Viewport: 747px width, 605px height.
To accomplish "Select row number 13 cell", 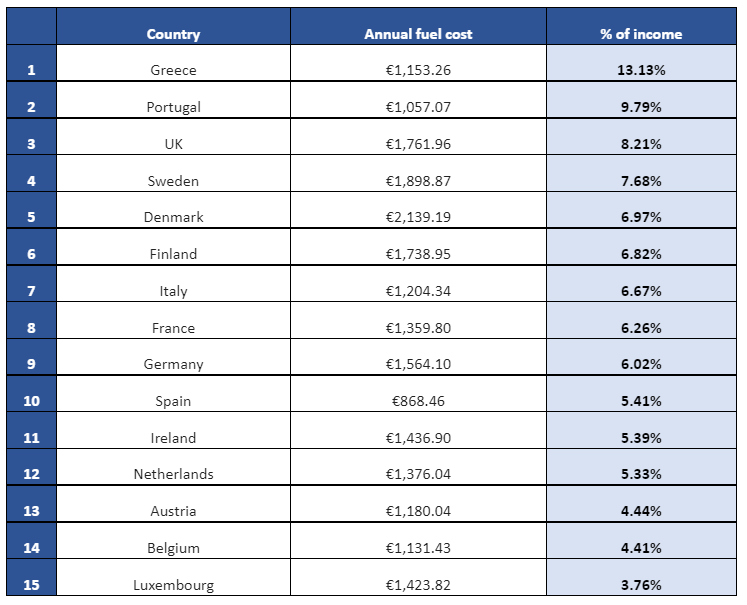I will click(31, 504).
